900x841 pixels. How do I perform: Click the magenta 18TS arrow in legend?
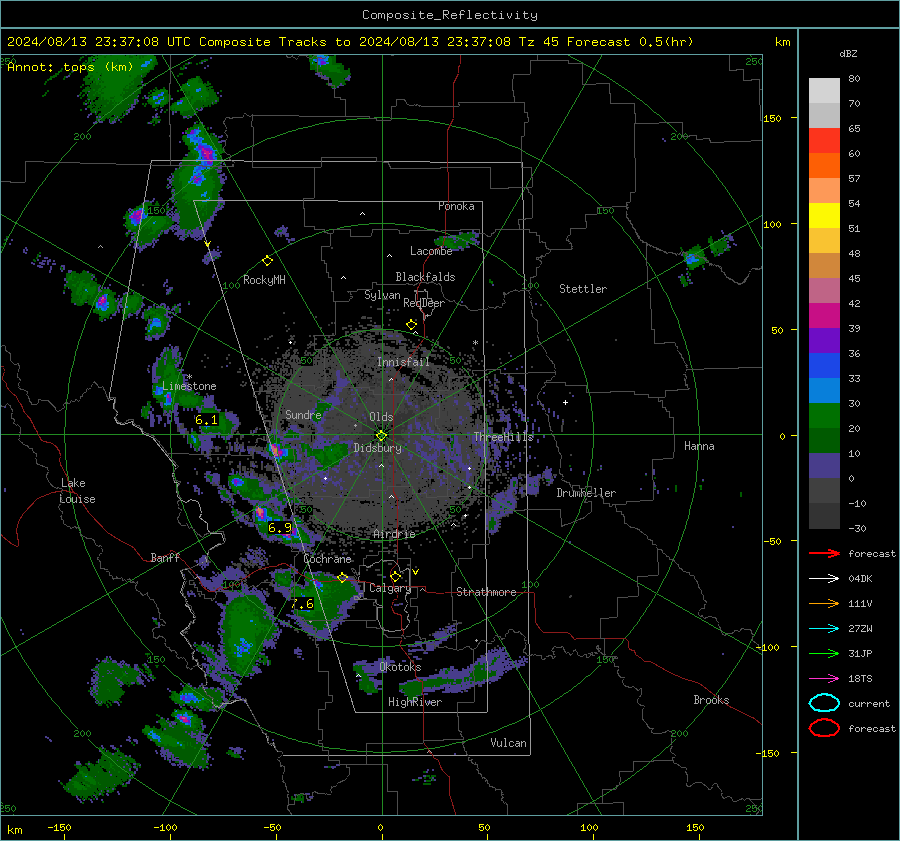point(824,679)
